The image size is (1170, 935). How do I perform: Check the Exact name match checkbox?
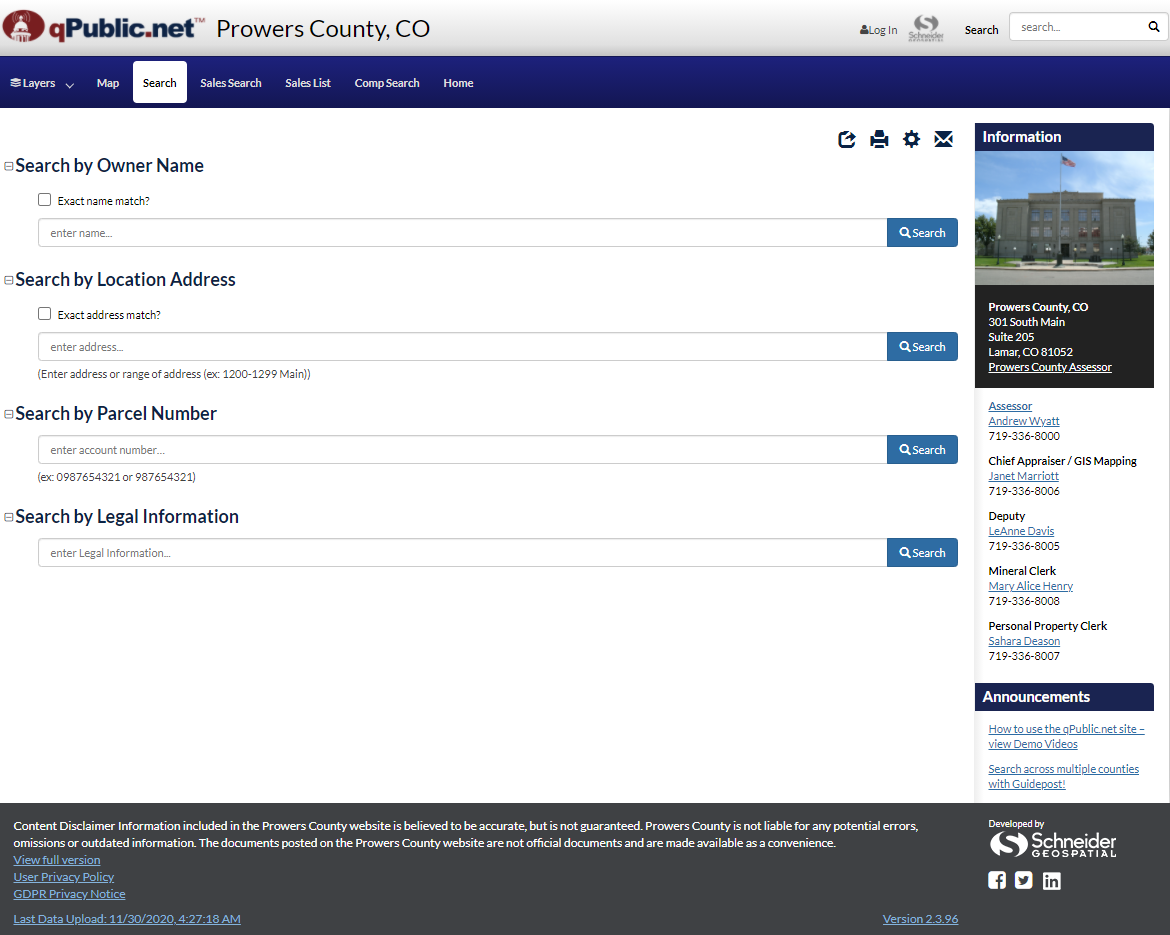coord(45,200)
